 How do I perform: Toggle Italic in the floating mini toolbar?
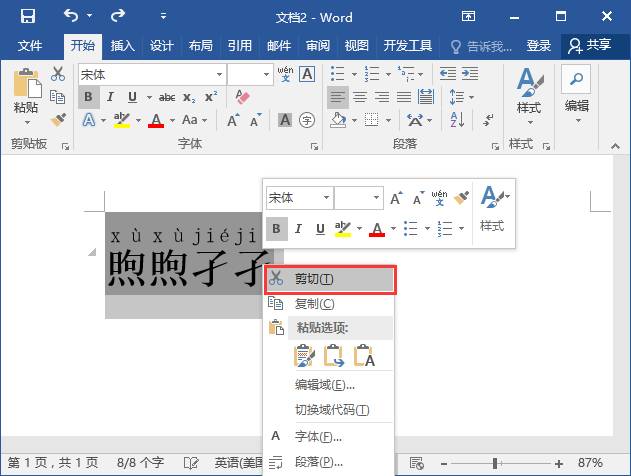click(x=298, y=229)
